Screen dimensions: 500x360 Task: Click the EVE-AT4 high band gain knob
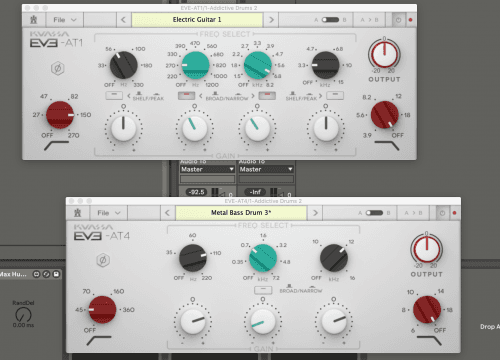pyautogui.click(x=334, y=322)
